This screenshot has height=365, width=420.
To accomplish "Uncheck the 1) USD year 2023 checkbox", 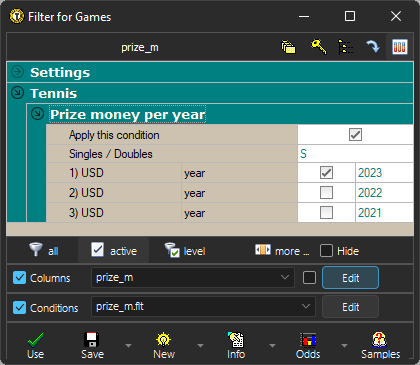I will (326, 173).
